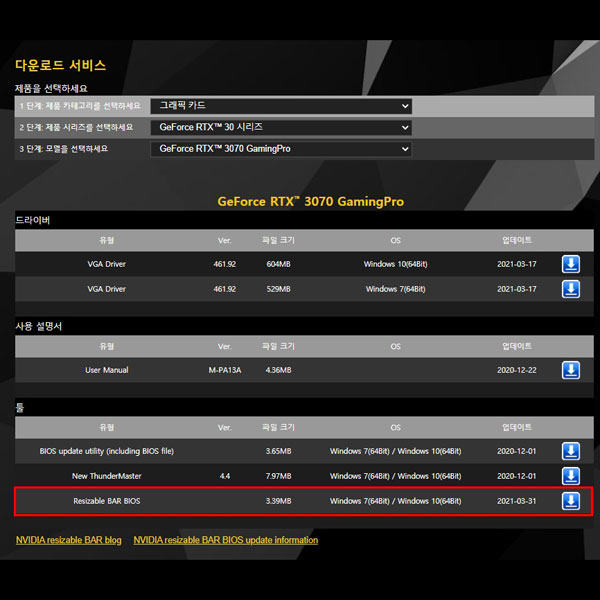Open the GeForce RTX 30 시리즈 series dropdown
The image size is (600, 600).
(x=281, y=127)
